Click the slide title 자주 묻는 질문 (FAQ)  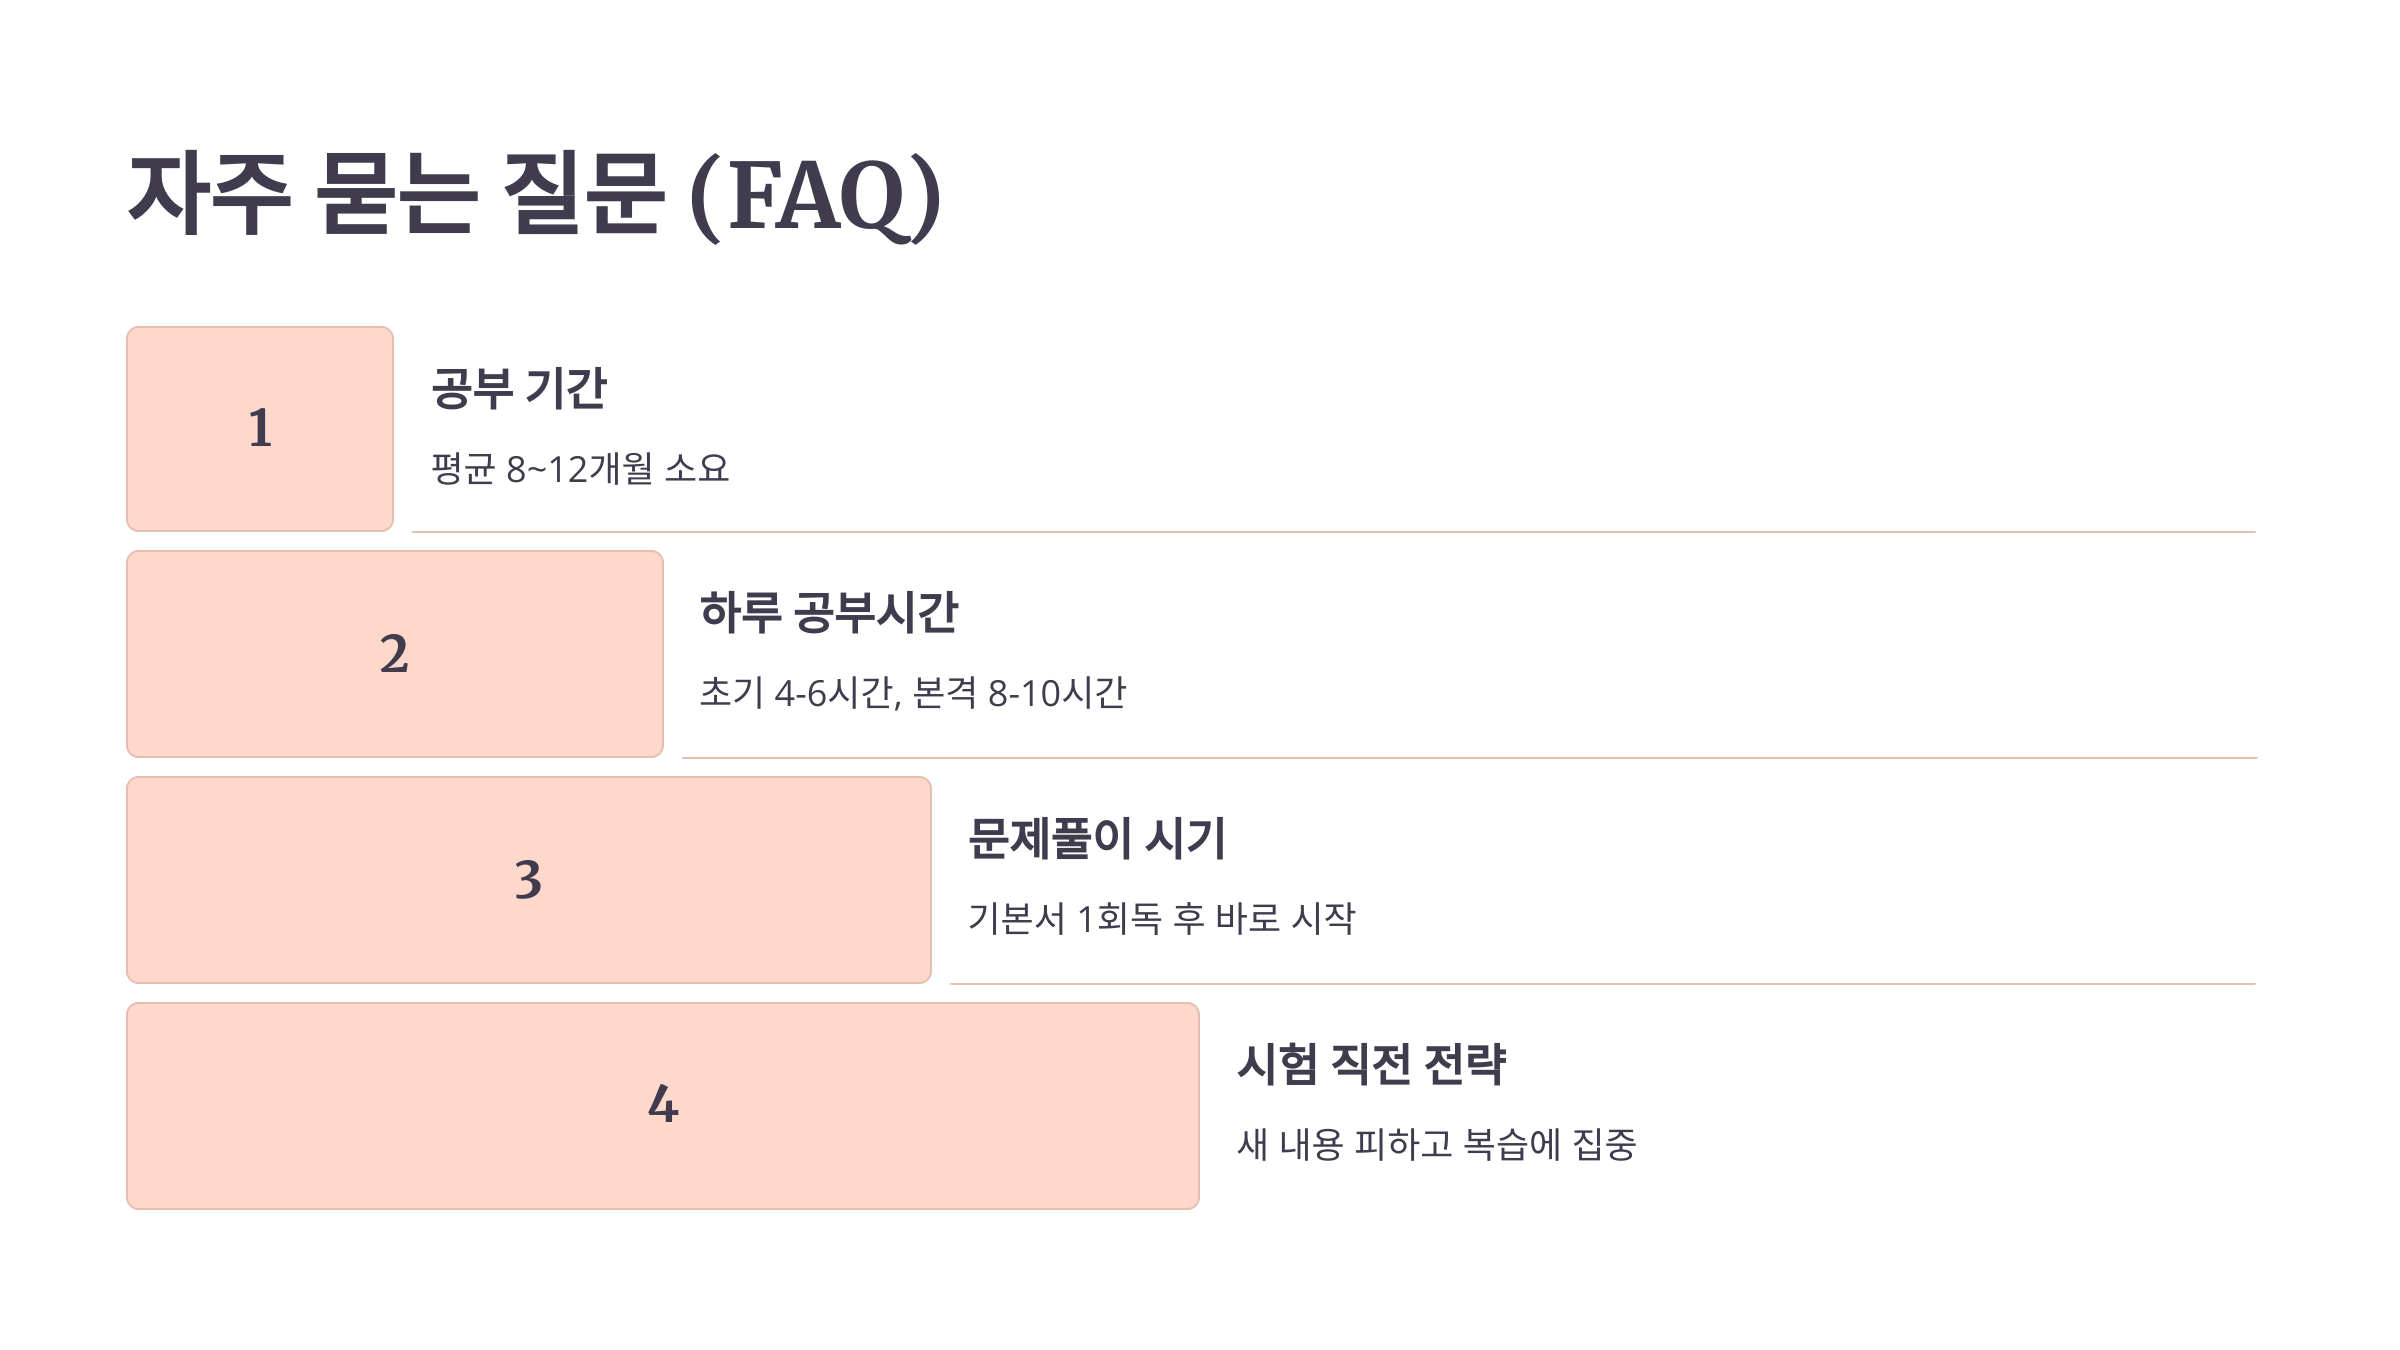535,195
